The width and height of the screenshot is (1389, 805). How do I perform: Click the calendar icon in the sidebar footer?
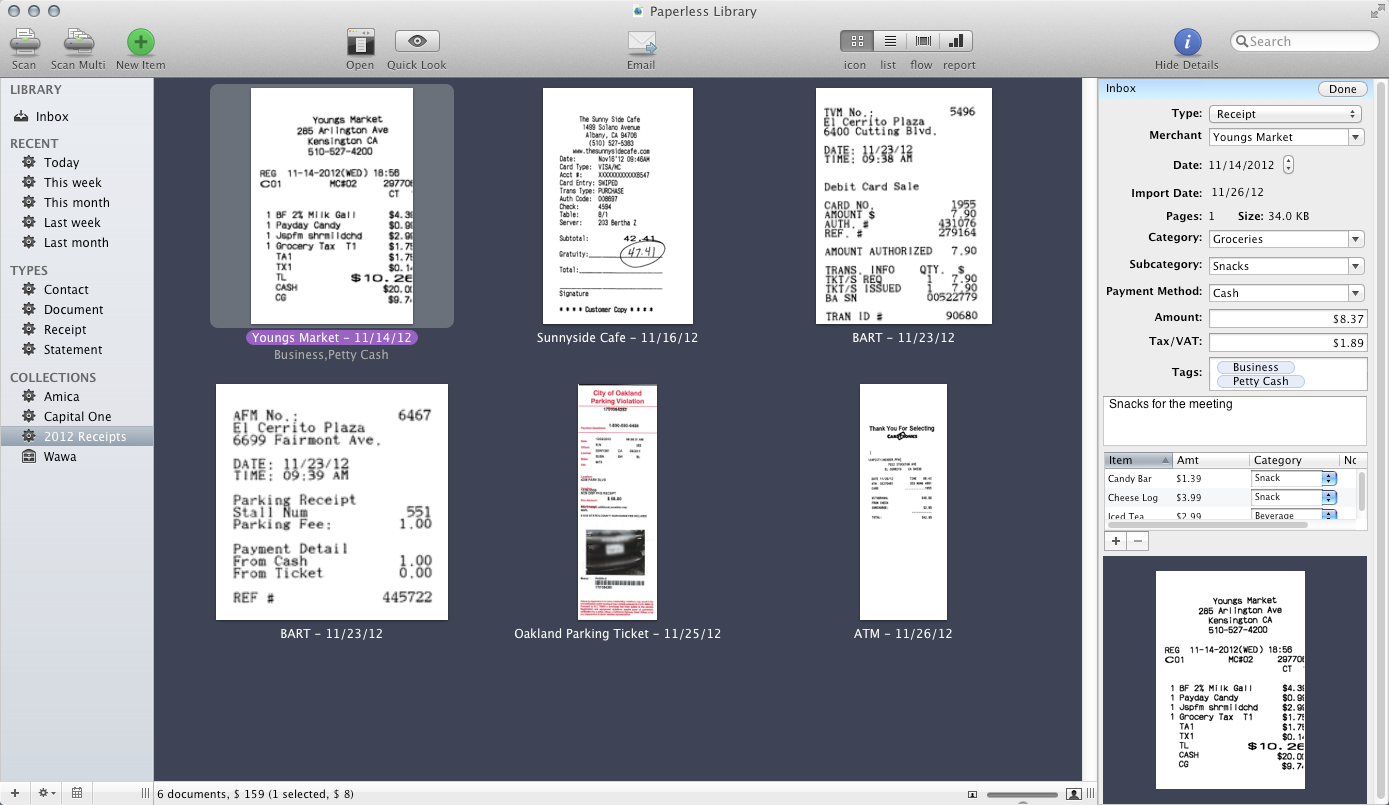77,793
